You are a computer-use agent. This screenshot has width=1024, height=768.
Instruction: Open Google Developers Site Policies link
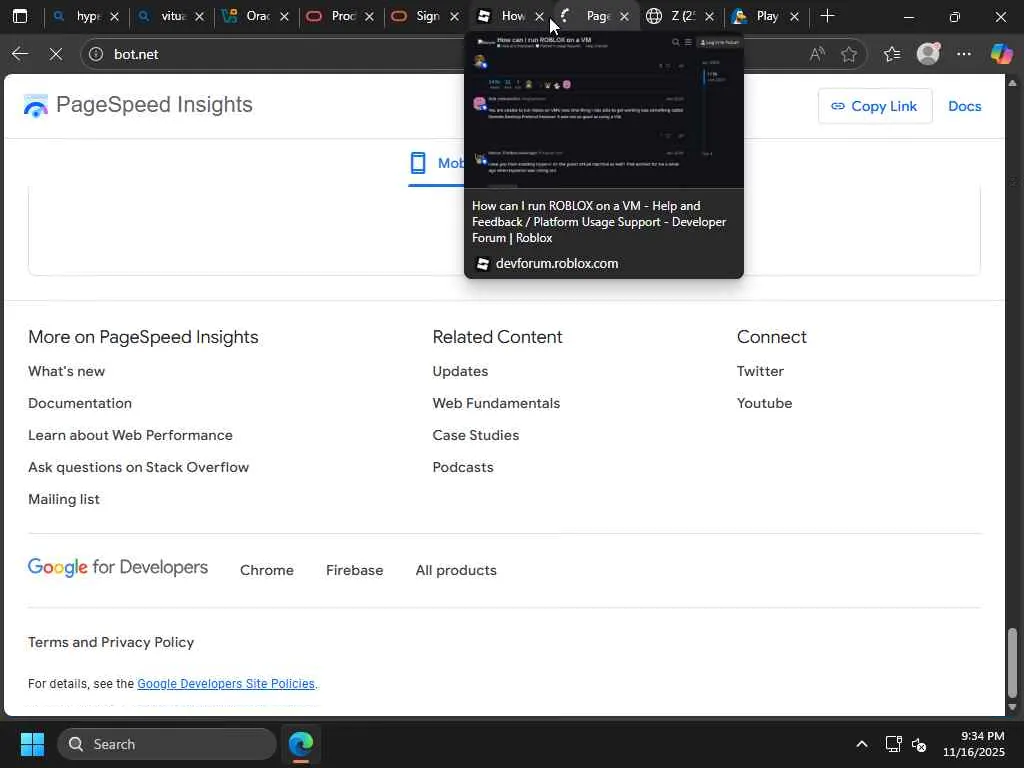226,684
